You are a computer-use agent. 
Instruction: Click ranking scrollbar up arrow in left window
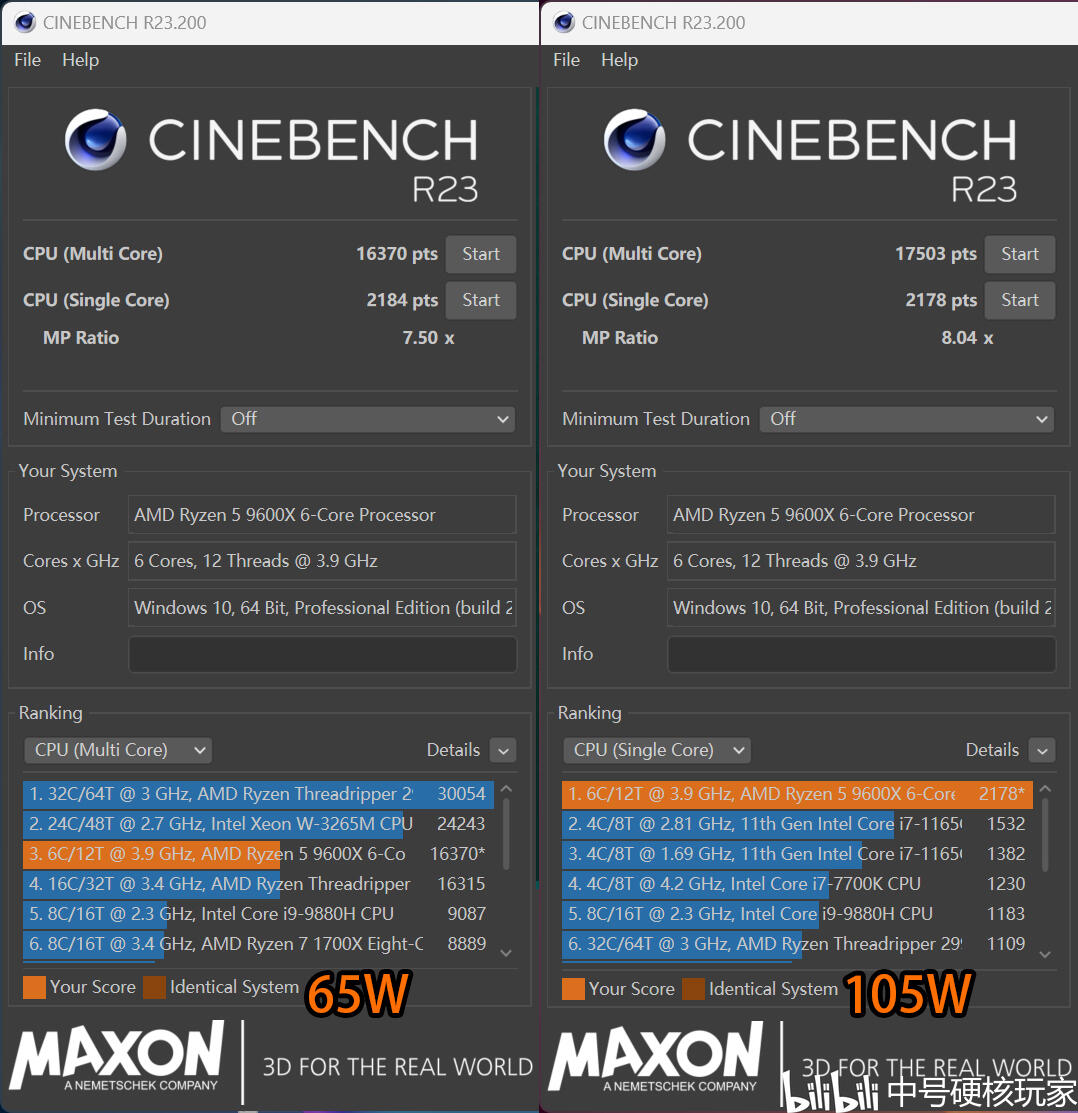click(x=506, y=789)
